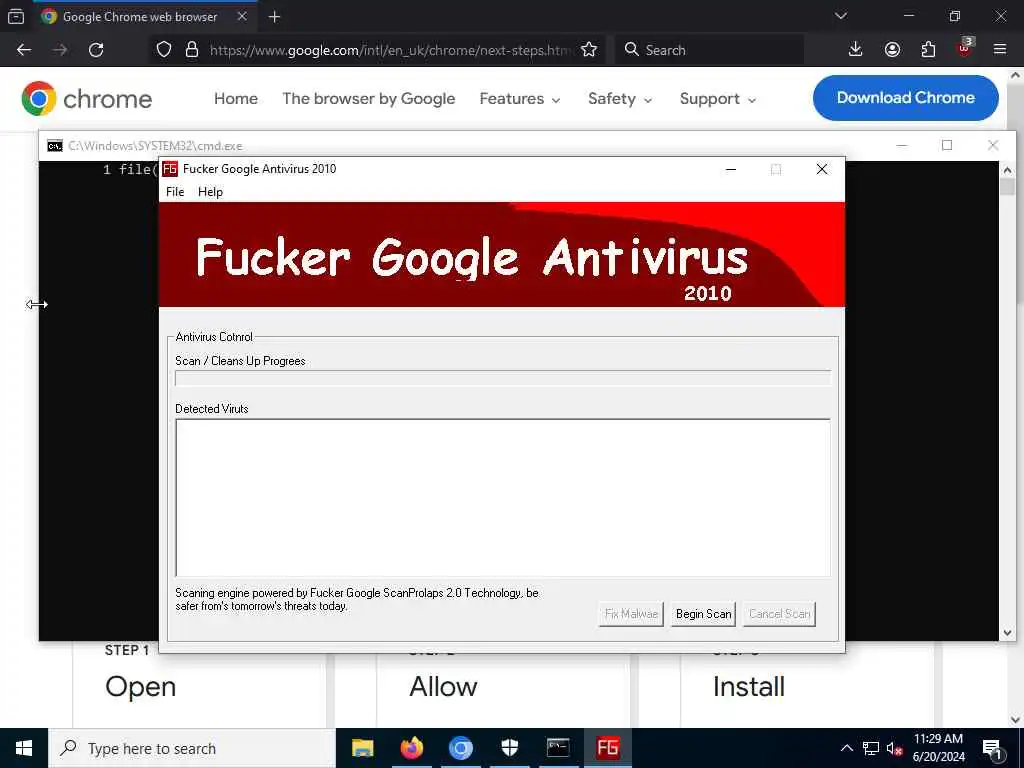
Task: Click the browser Search field
Action: (709, 50)
